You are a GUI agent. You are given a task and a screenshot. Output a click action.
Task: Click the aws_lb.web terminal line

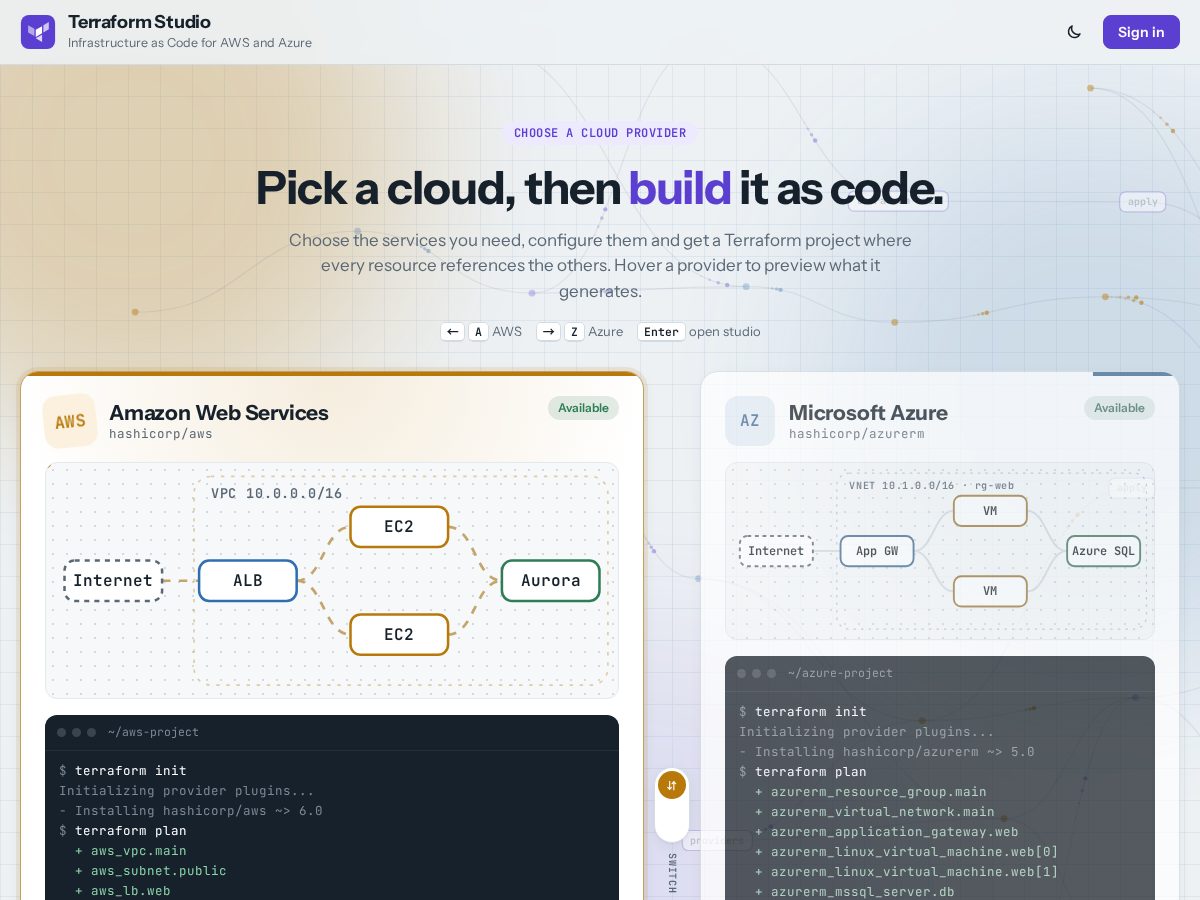point(123,891)
